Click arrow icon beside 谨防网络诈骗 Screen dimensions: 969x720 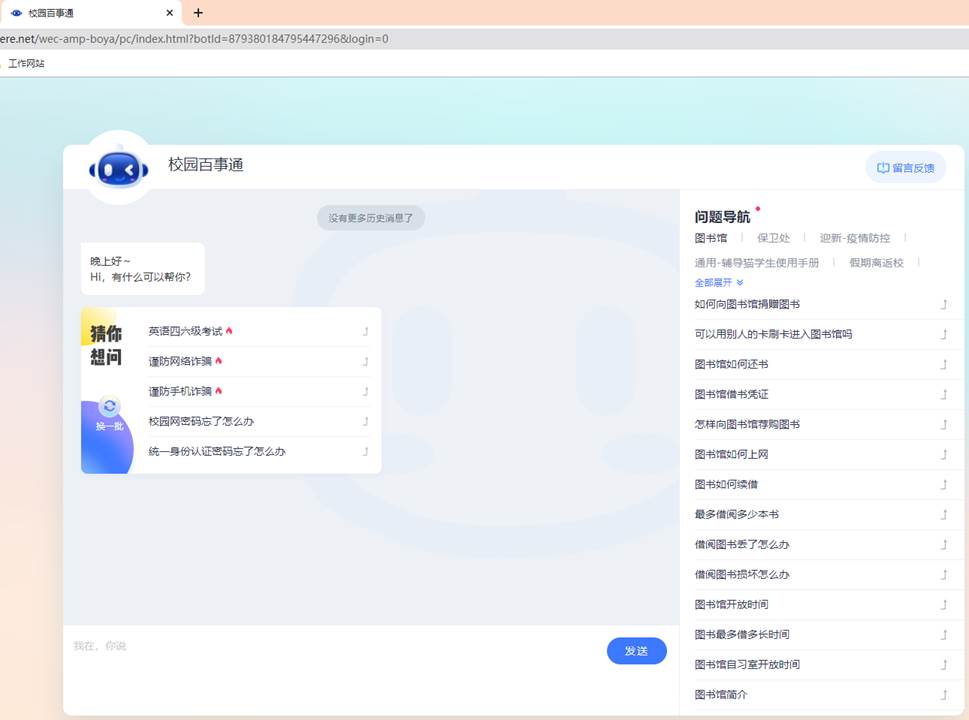click(365, 361)
